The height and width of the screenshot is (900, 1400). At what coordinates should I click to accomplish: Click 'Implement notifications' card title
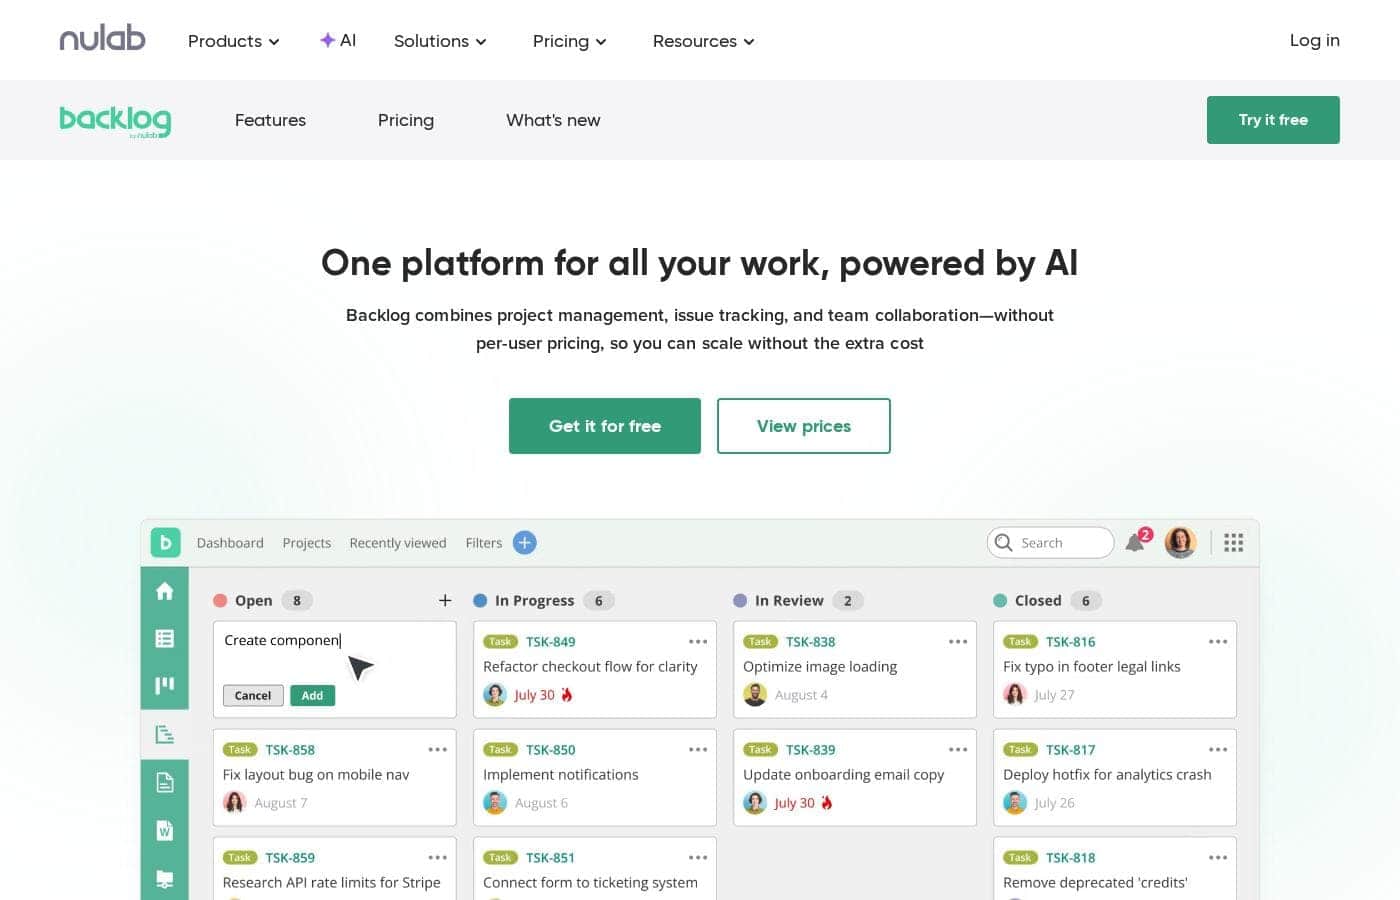(x=561, y=775)
